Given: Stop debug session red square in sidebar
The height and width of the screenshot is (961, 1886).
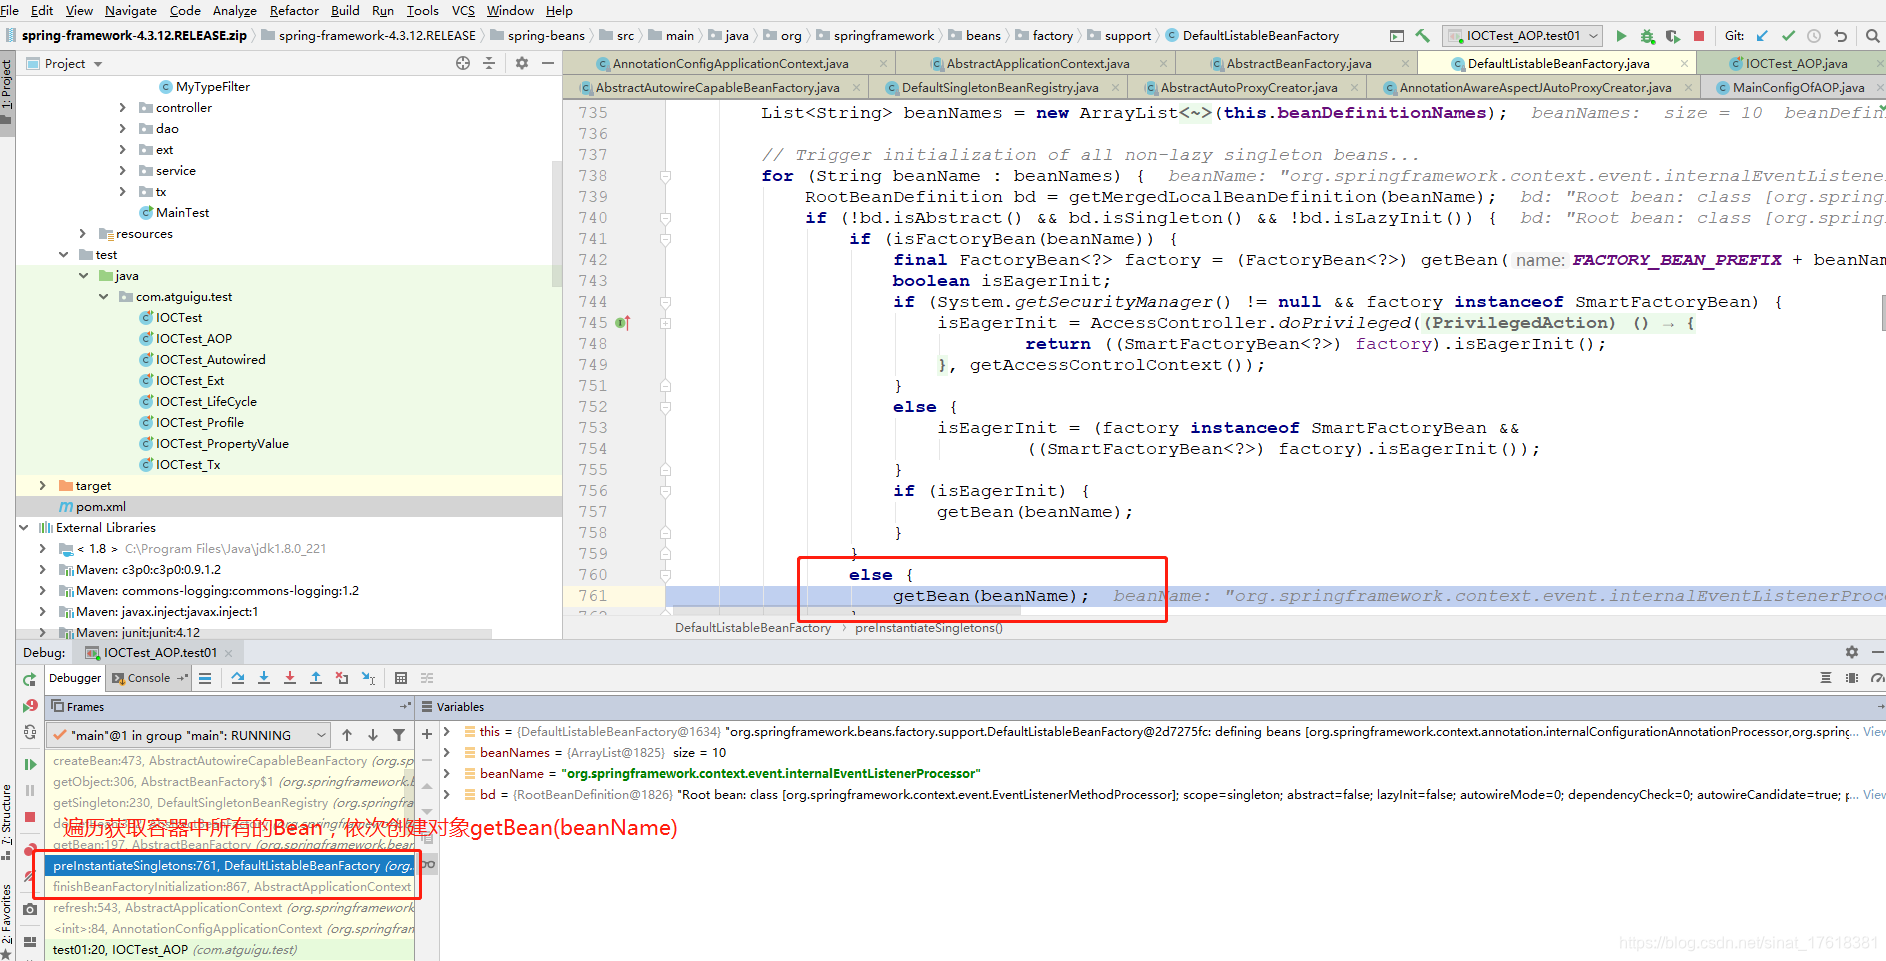Looking at the screenshot, I should 30,817.
